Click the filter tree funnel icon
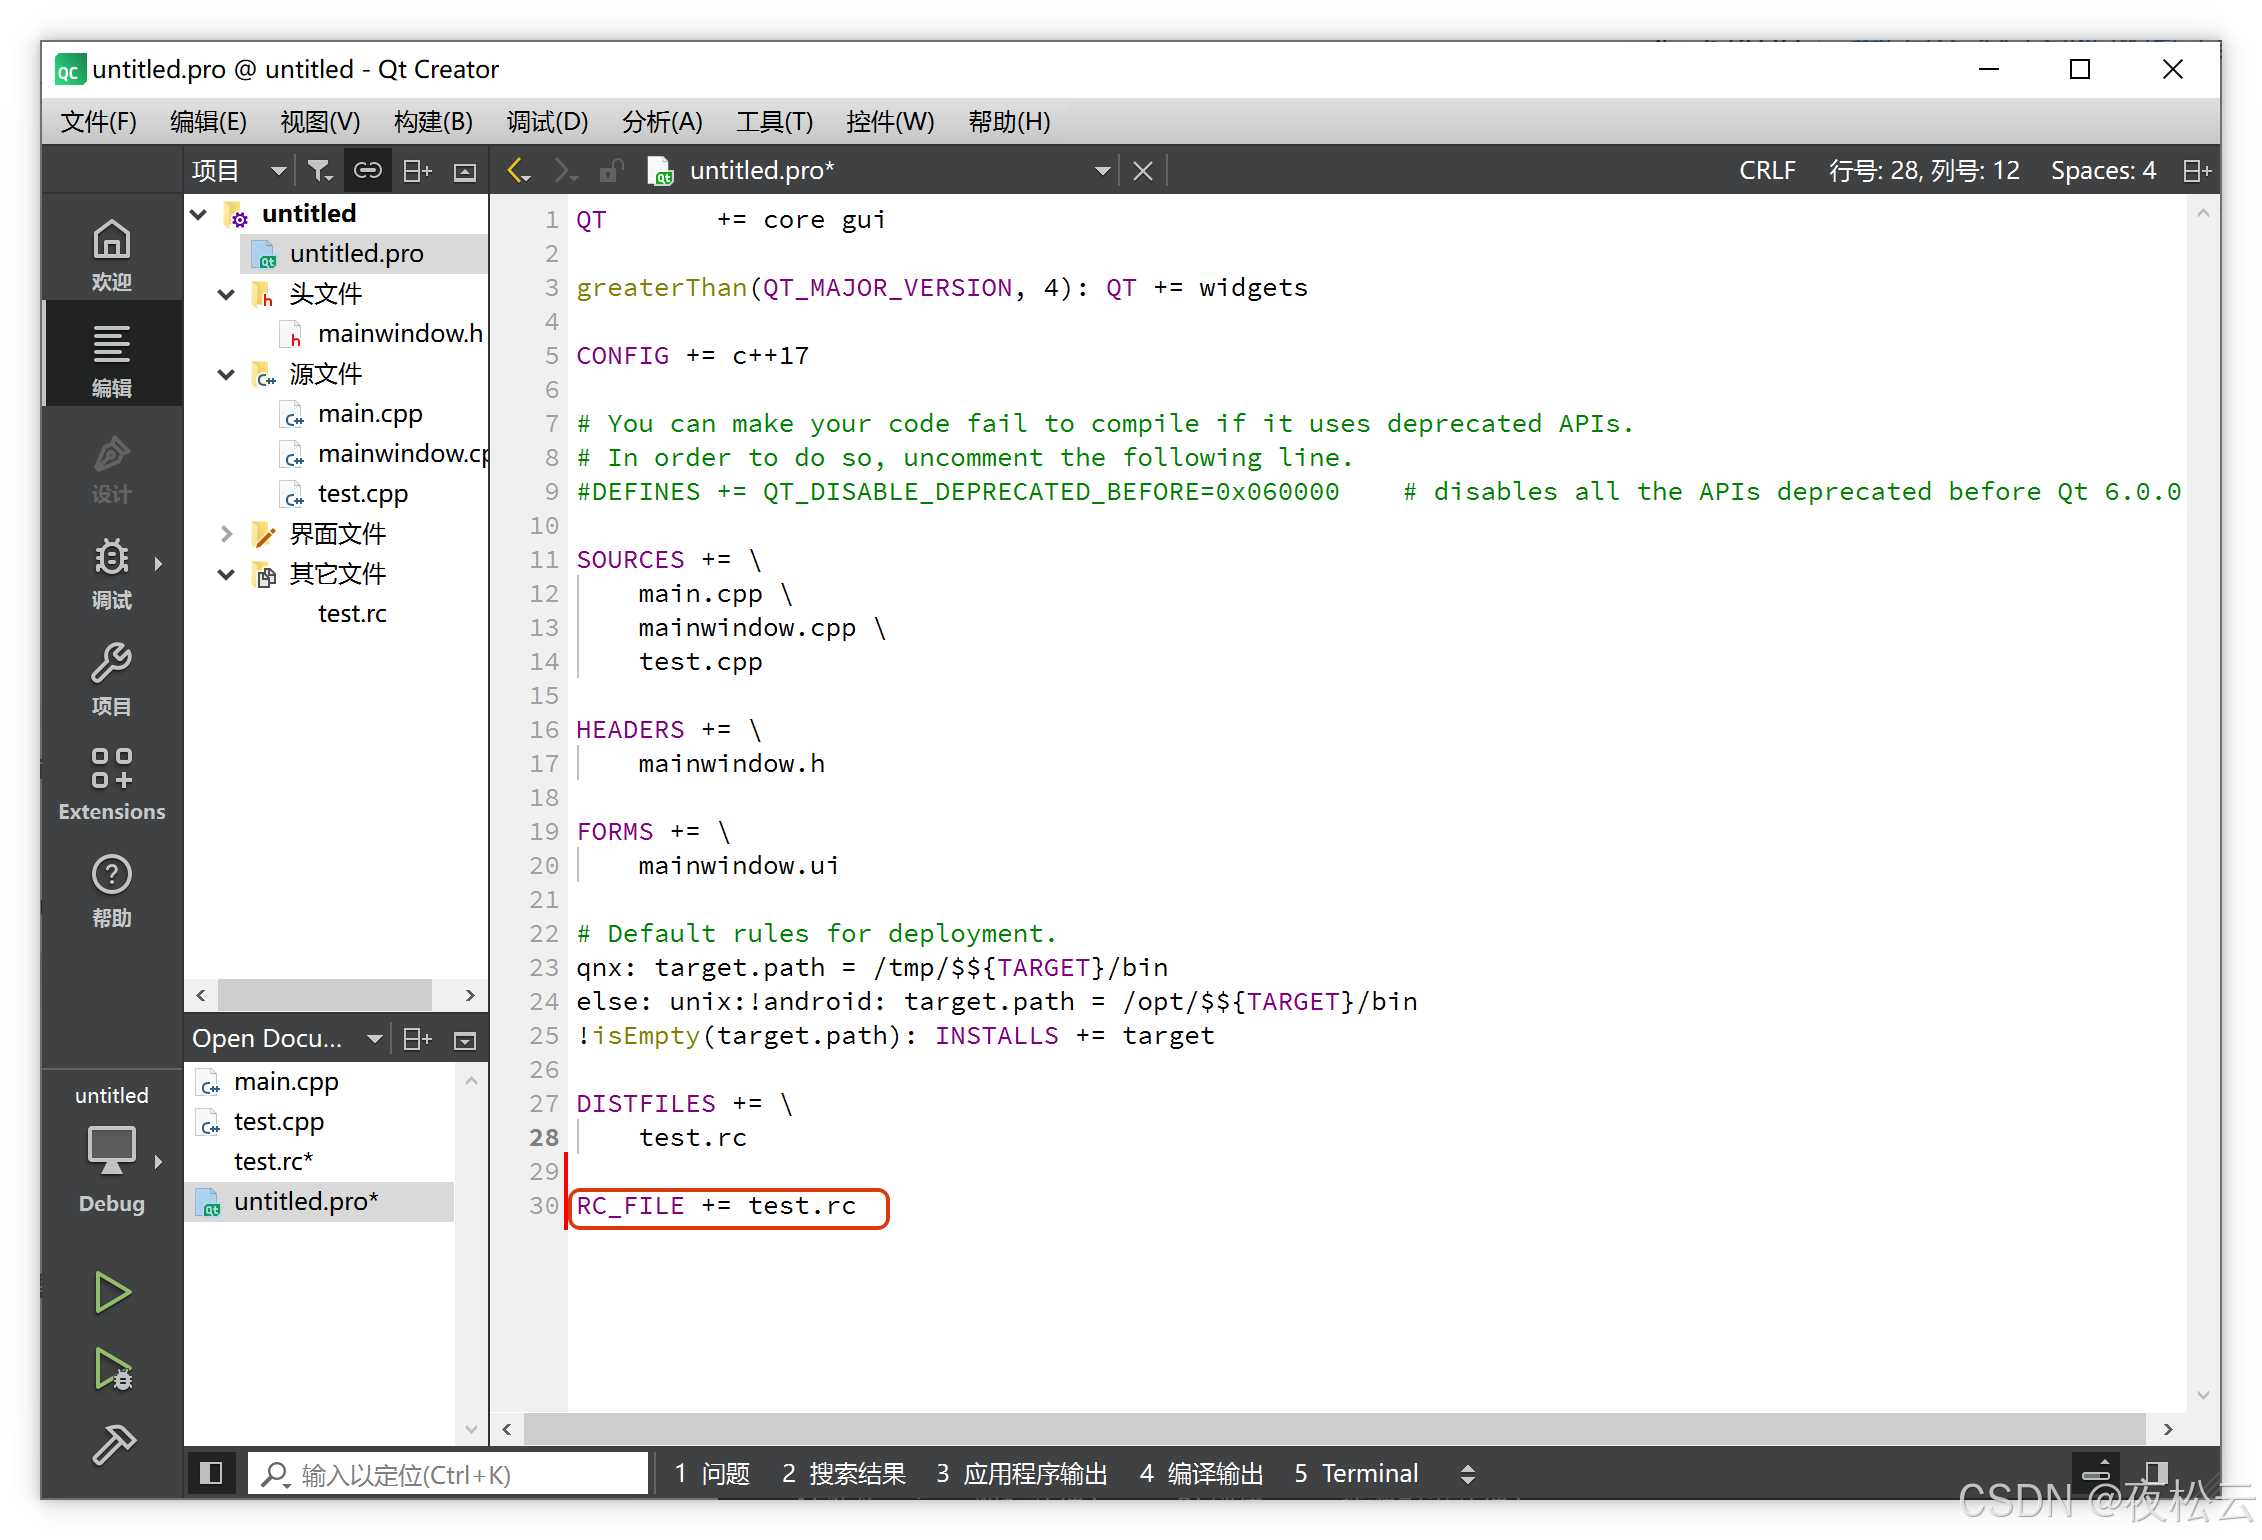 pyautogui.click(x=319, y=171)
